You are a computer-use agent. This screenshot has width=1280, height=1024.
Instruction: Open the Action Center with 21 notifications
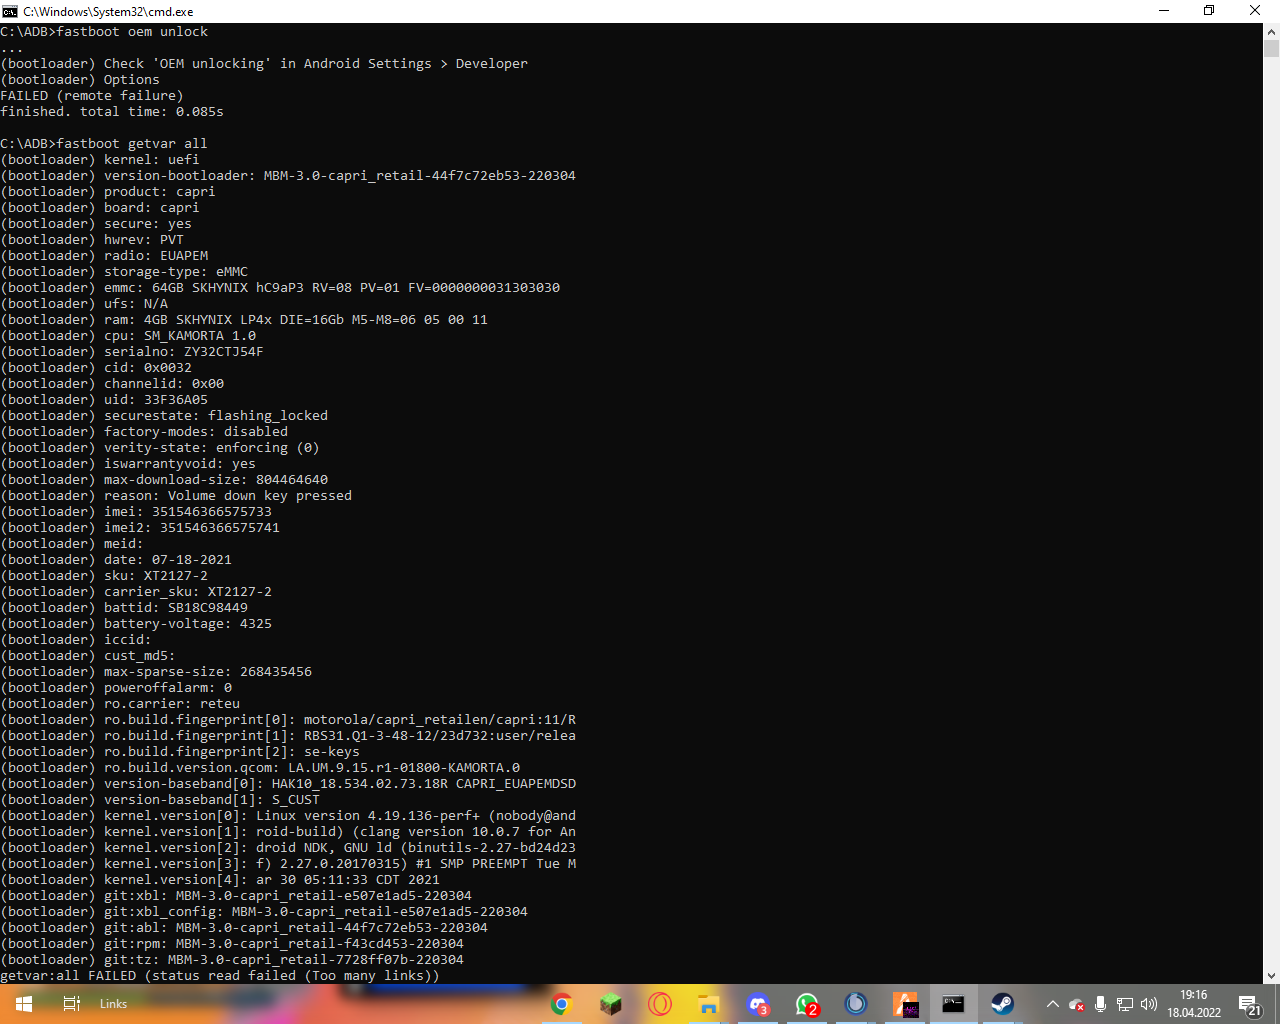click(x=1250, y=1004)
